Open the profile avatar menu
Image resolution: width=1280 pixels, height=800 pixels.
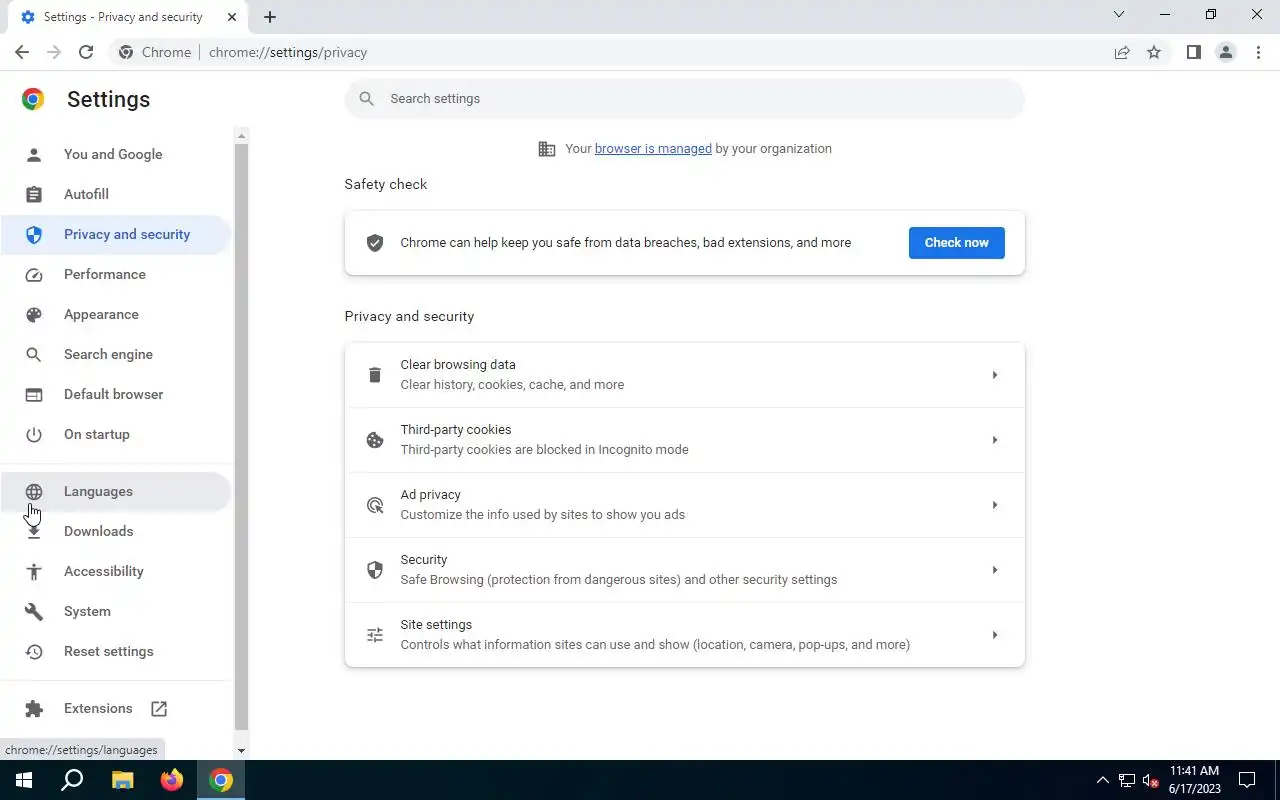coord(1225,52)
